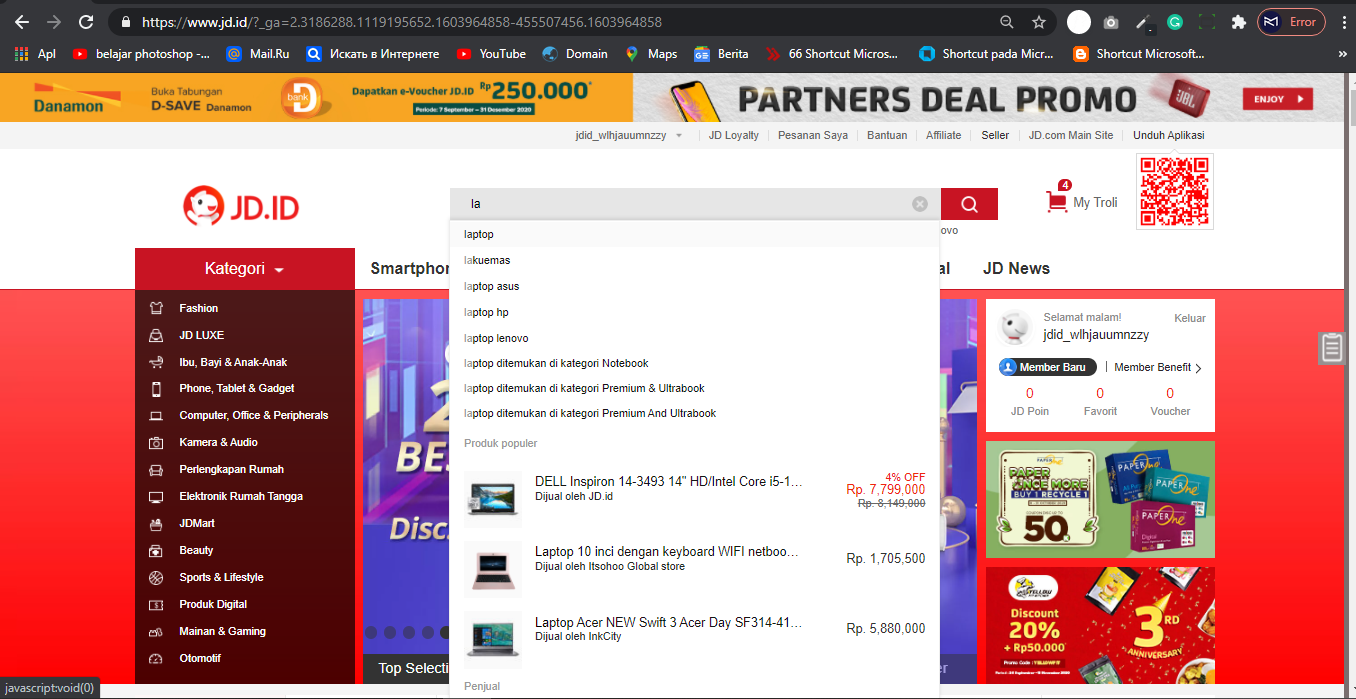Click the Otomotif gauge icon
This screenshot has height=699, width=1356.
click(x=156, y=658)
